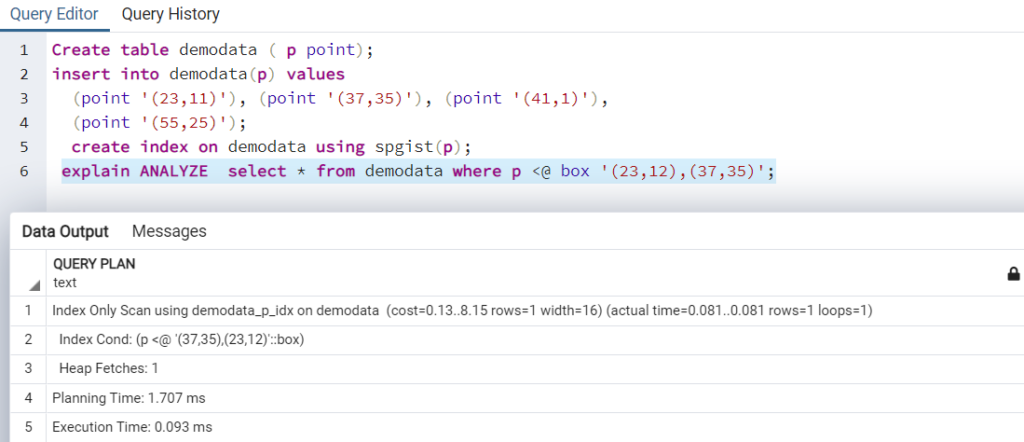Click the Execution Time result cell
1024x442 pixels.
click(x=534, y=427)
